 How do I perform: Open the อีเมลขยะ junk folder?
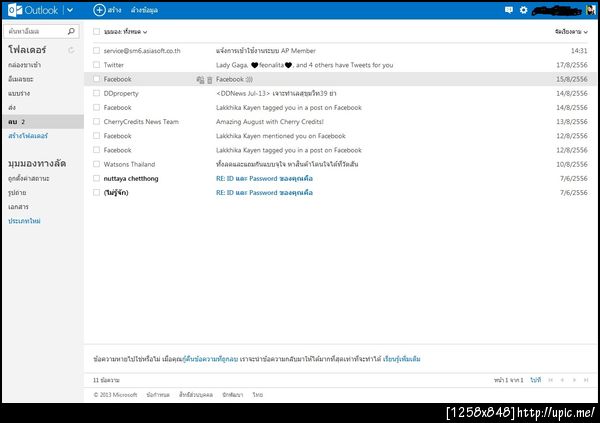(21, 79)
